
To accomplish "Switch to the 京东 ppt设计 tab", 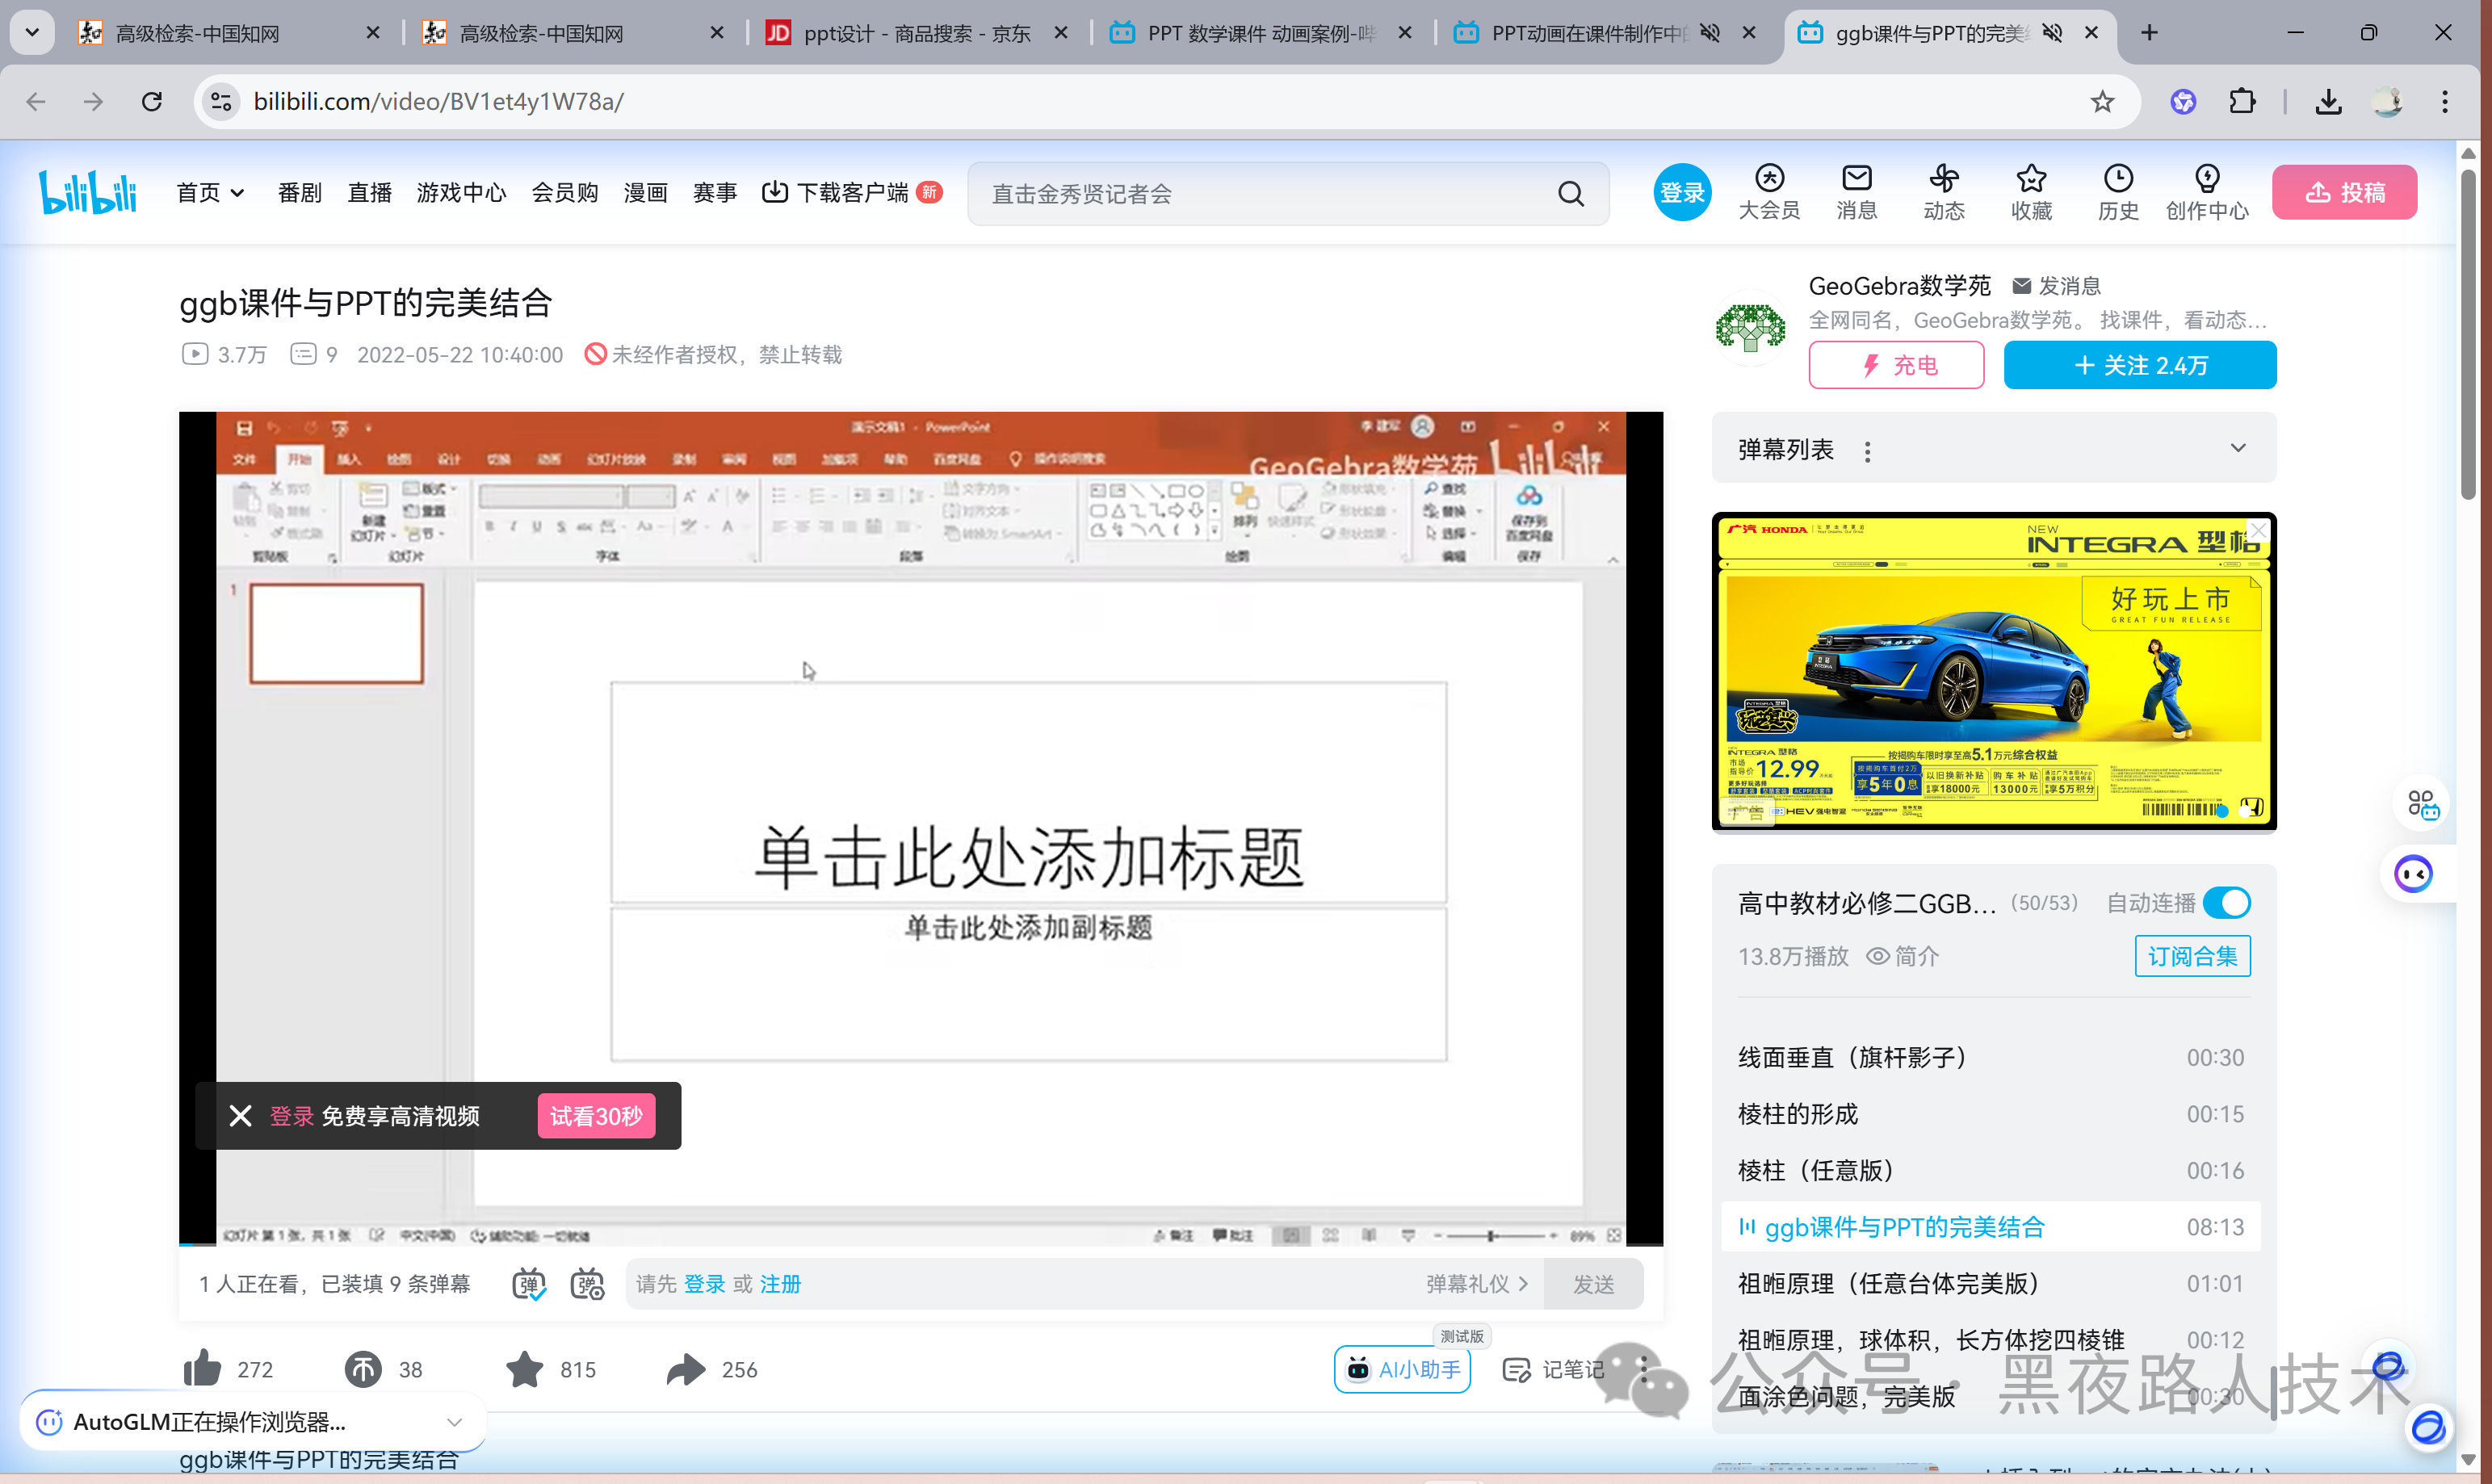I will pyautogui.click(x=915, y=33).
